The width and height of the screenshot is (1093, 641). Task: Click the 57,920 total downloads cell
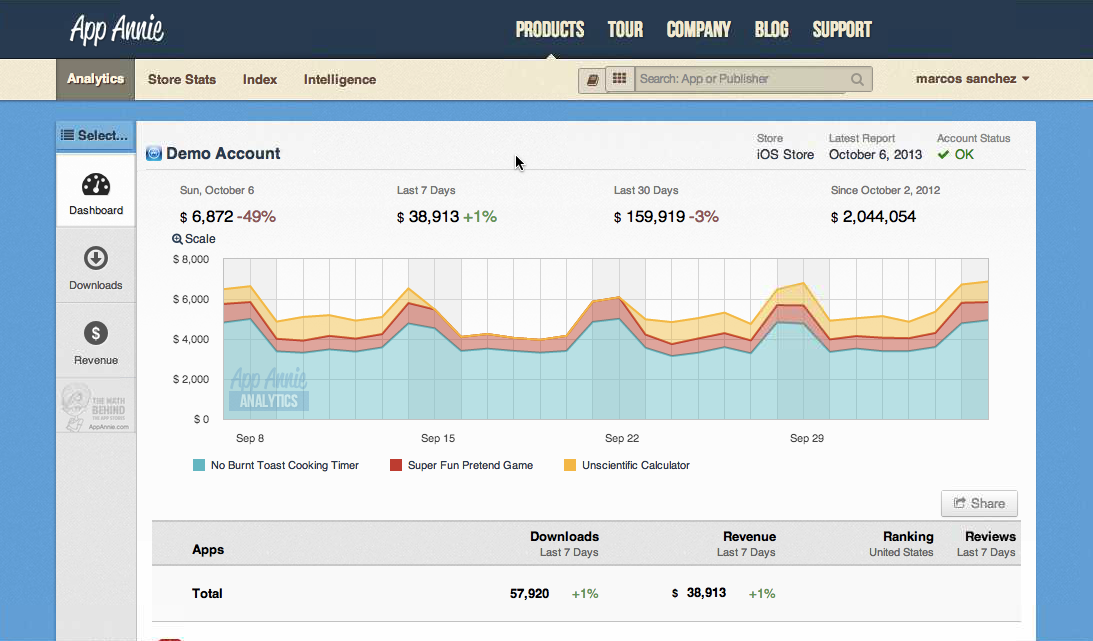coord(529,594)
